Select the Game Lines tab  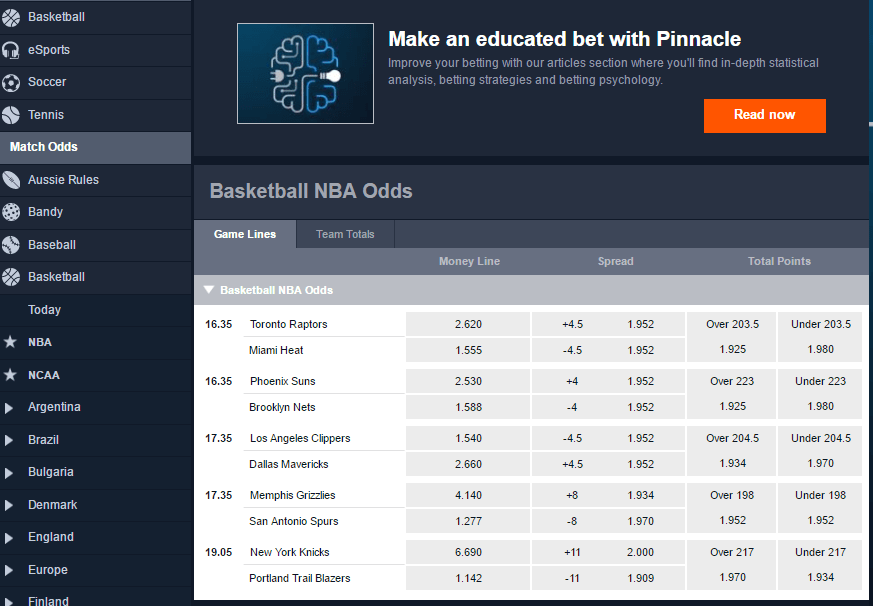[x=245, y=234]
